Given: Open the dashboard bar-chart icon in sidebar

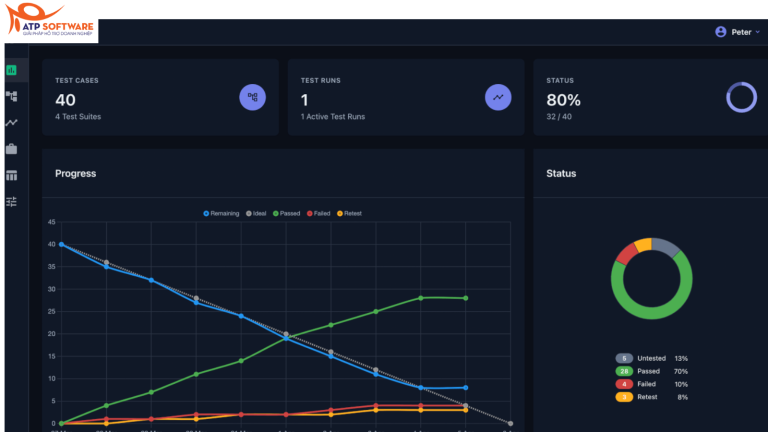Looking at the screenshot, I should [x=11, y=70].
